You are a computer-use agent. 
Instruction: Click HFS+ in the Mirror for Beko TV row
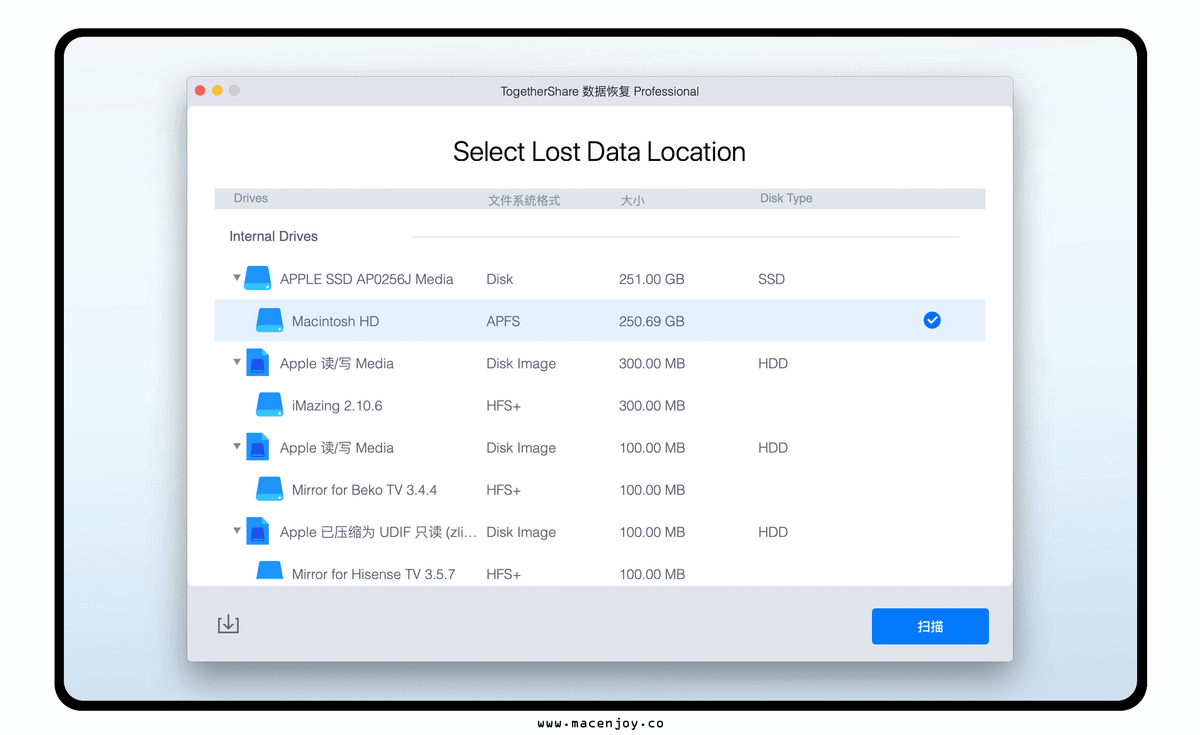click(x=504, y=489)
